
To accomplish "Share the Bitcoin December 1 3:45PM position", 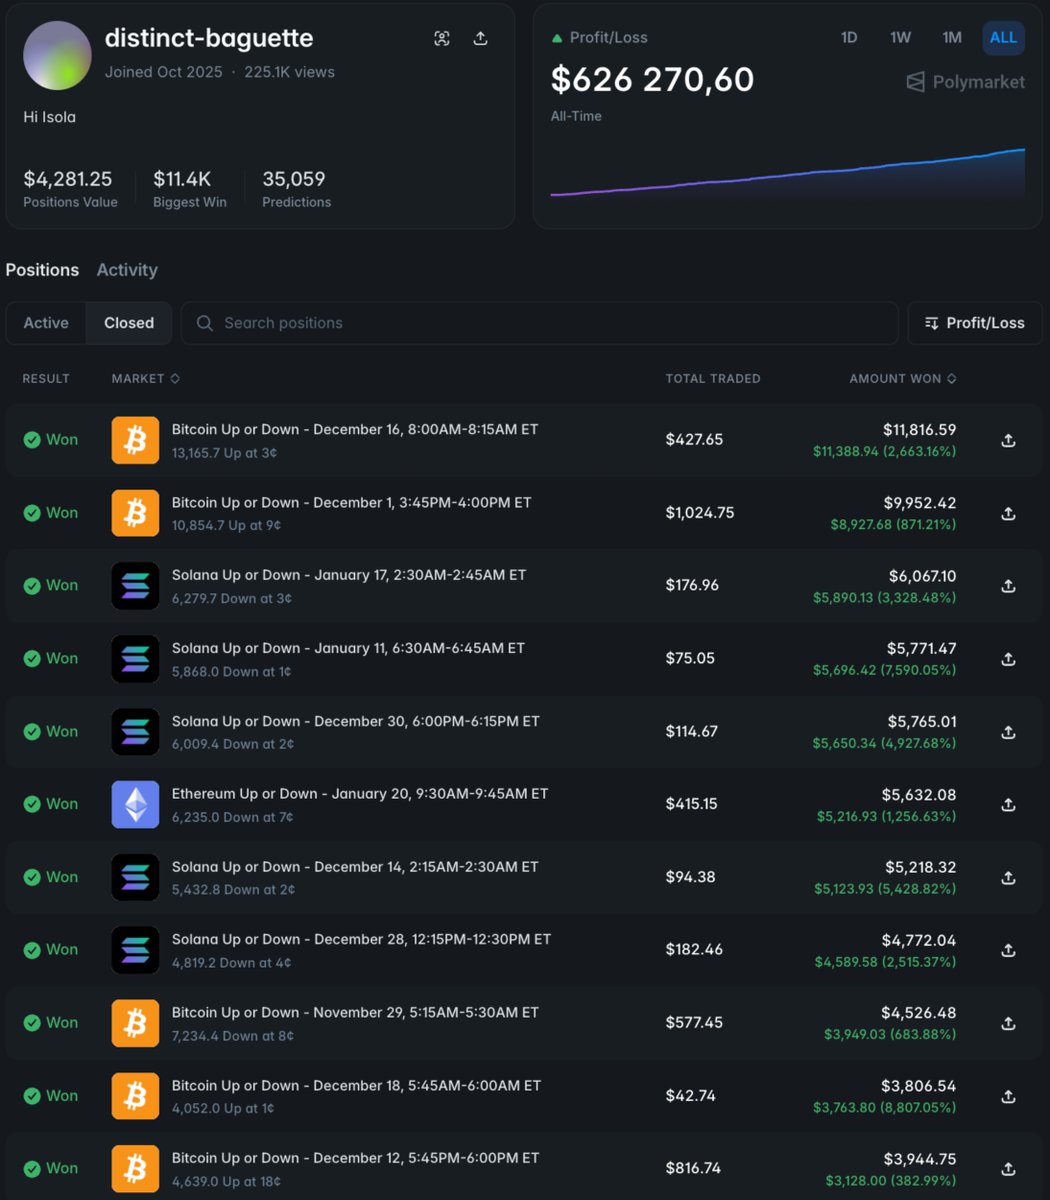I will (x=1008, y=513).
